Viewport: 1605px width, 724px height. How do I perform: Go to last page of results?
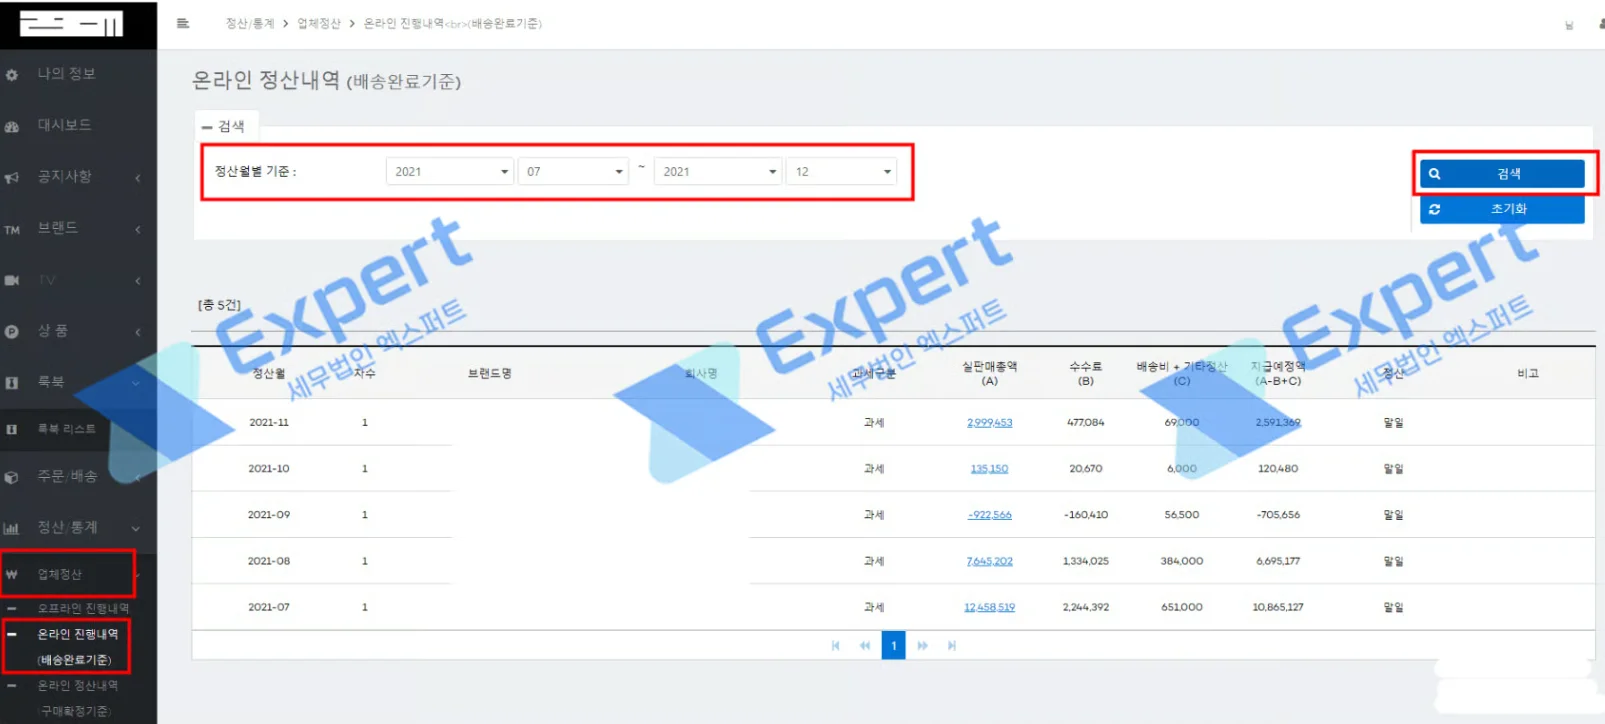pos(952,646)
